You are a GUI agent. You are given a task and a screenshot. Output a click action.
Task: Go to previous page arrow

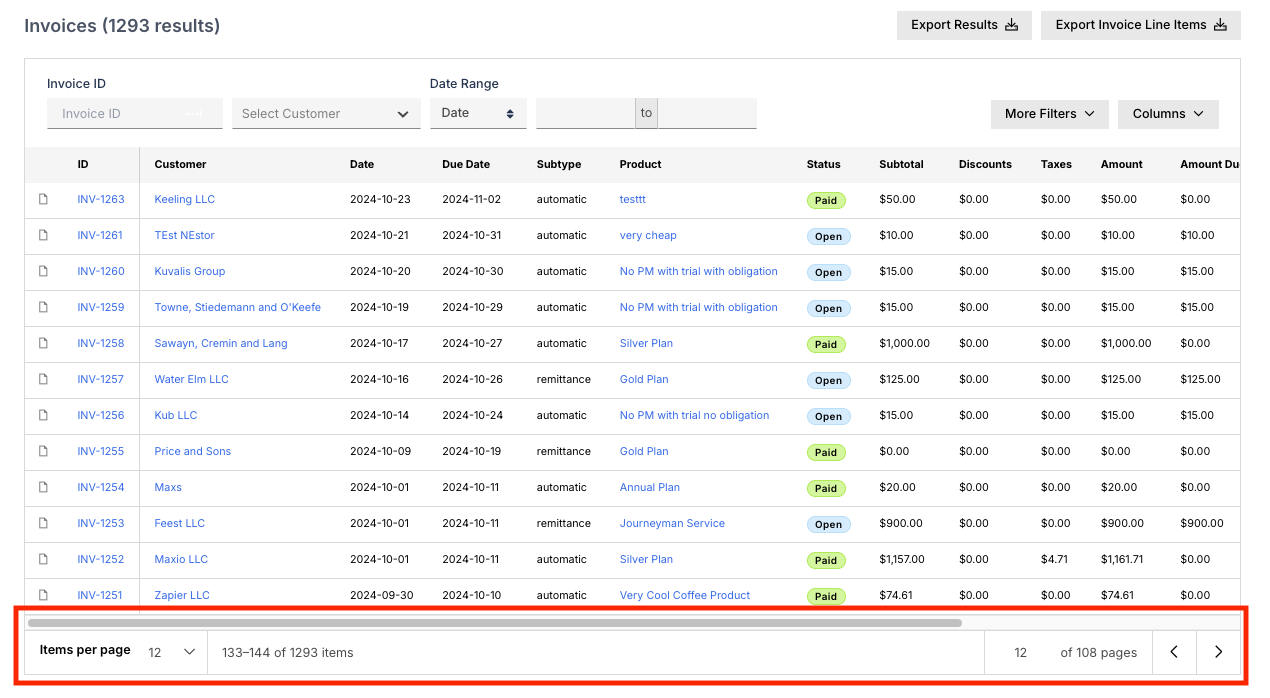click(x=1174, y=652)
